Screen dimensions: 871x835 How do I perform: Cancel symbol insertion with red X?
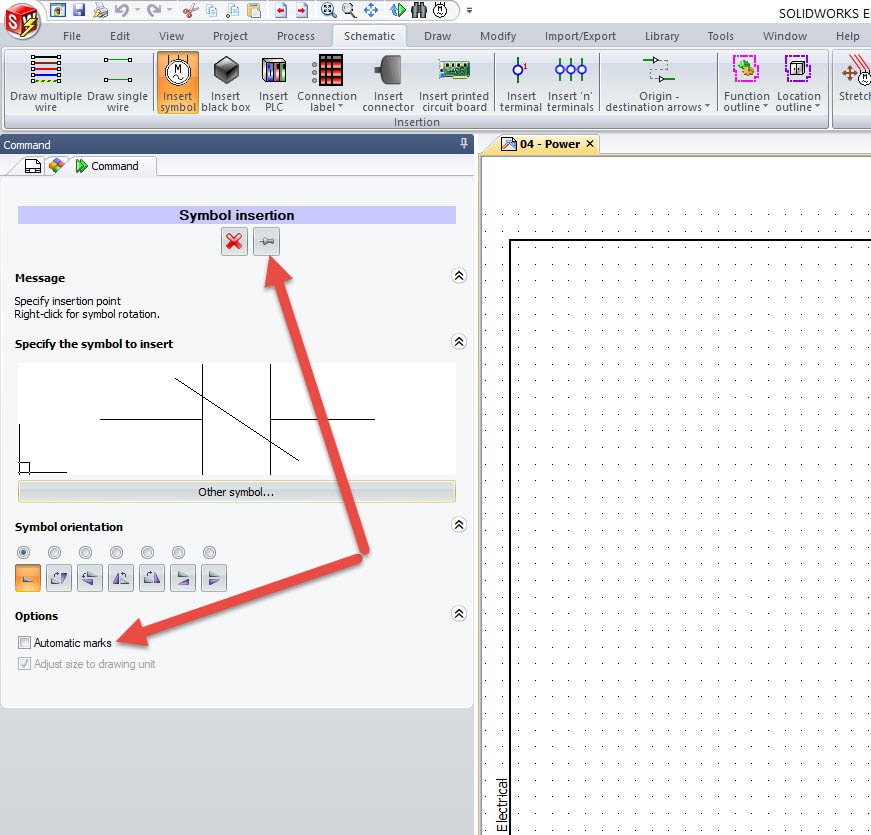coord(234,242)
